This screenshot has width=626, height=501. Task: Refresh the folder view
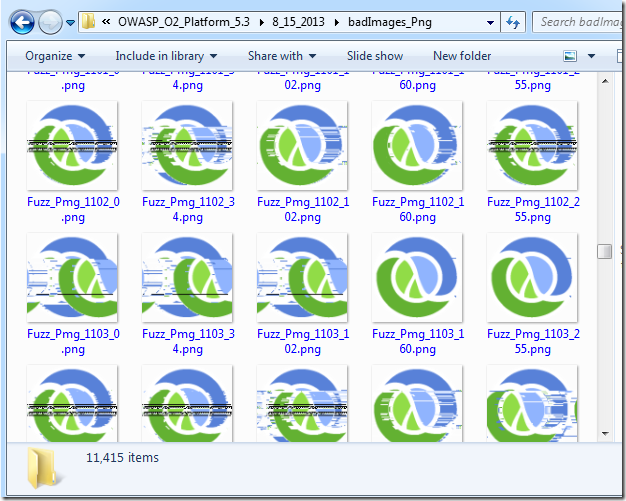513,22
